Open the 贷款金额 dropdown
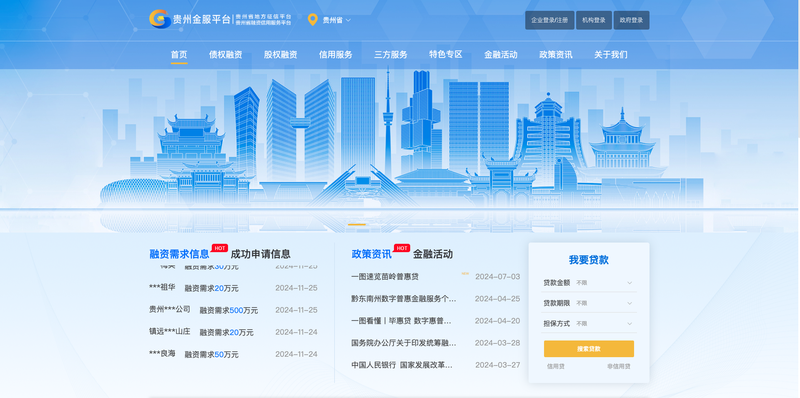This screenshot has width=800, height=398. (588, 283)
